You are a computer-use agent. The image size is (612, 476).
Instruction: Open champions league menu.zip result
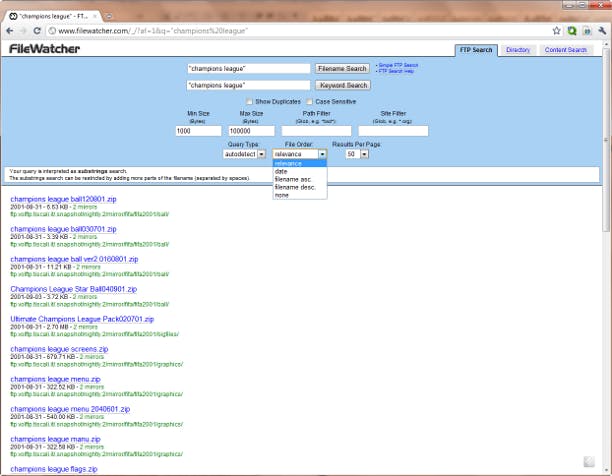tap(55, 379)
